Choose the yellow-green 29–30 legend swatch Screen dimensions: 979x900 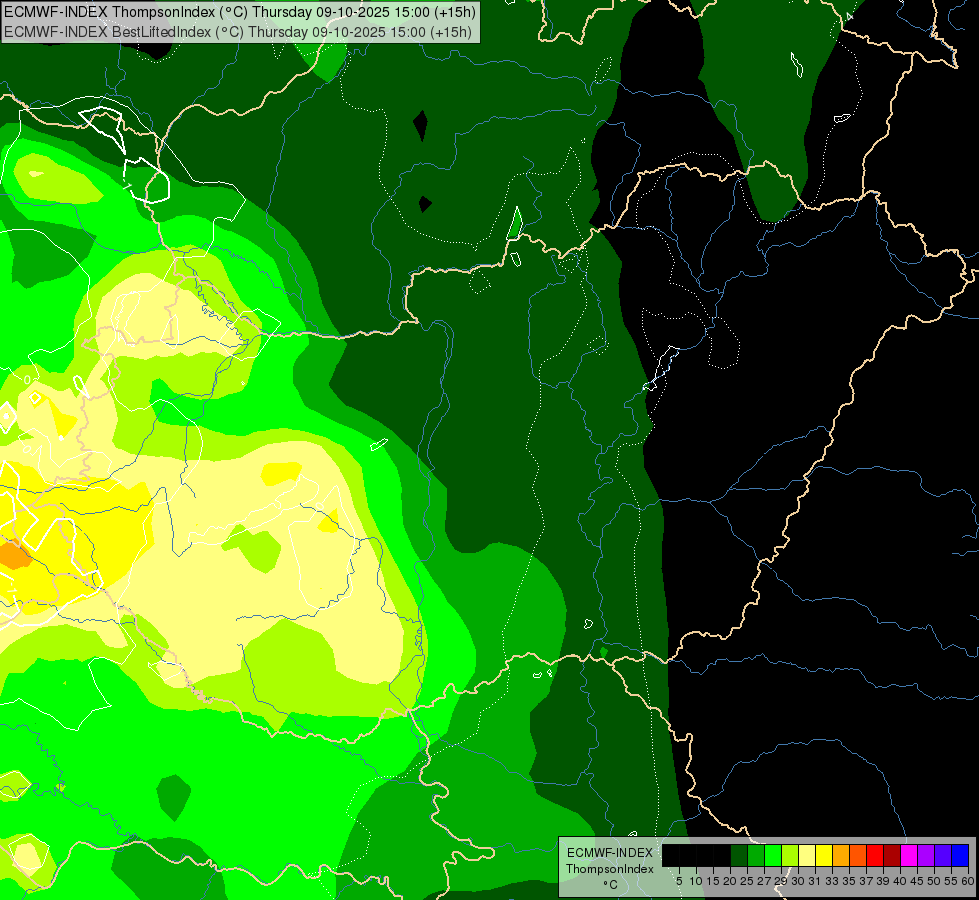point(790,855)
